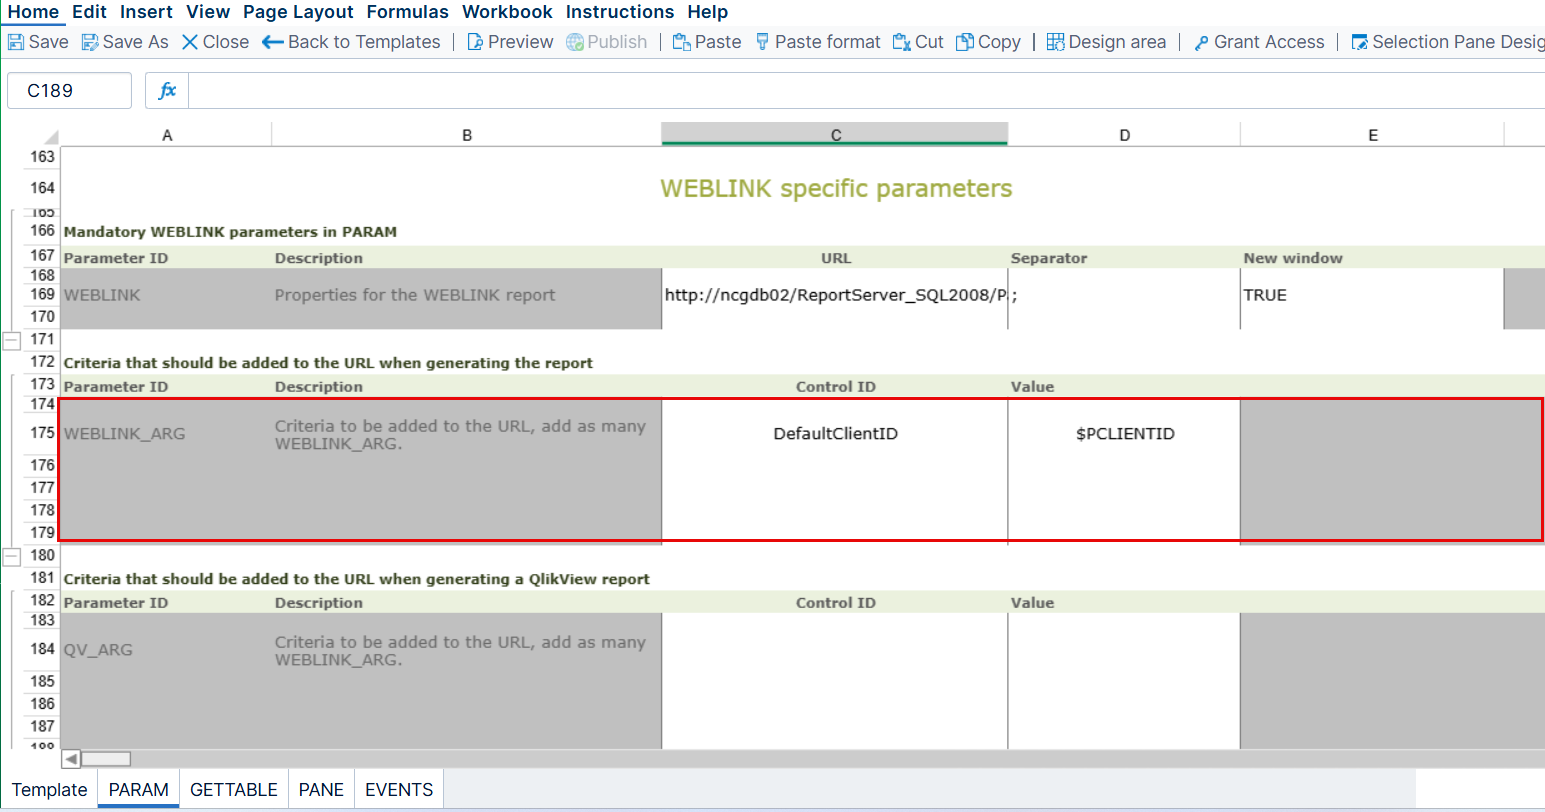The image size is (1545, 812).
Task: Select column C header
Action: [x=835, y=135]
